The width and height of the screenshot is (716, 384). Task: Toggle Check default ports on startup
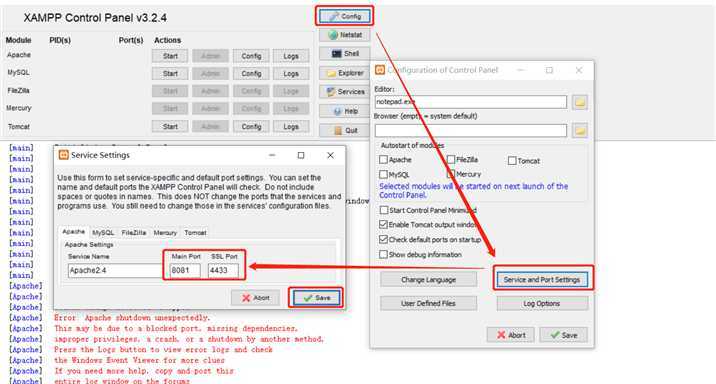coord(384,239)
